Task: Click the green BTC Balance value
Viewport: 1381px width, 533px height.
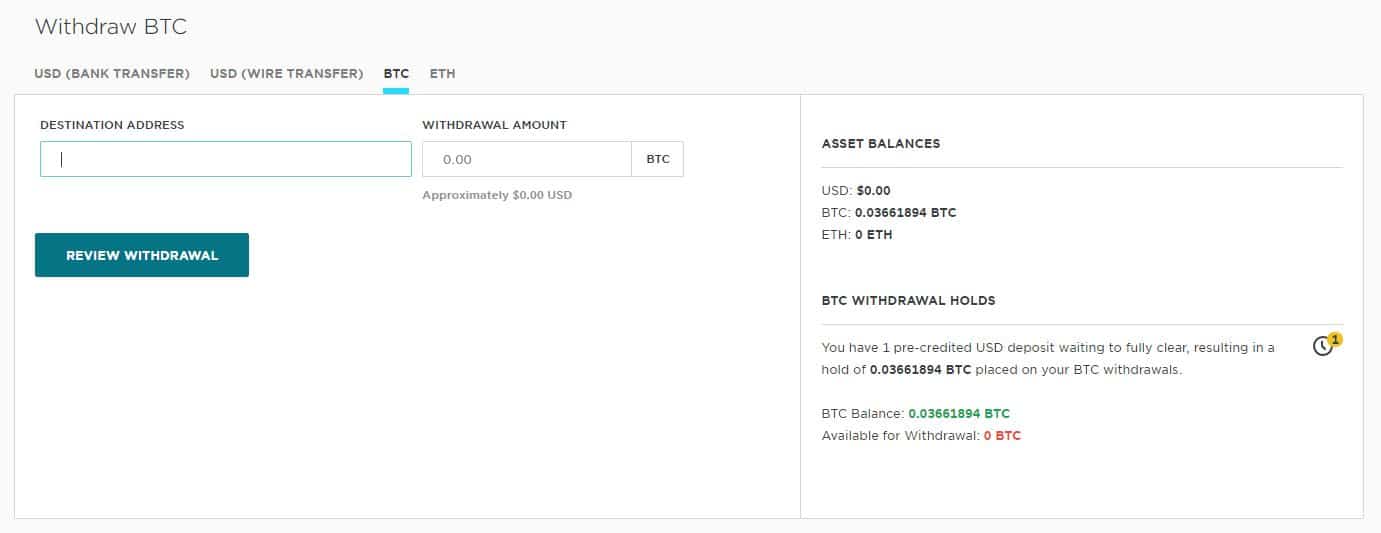Action: (x=958, y=413)
